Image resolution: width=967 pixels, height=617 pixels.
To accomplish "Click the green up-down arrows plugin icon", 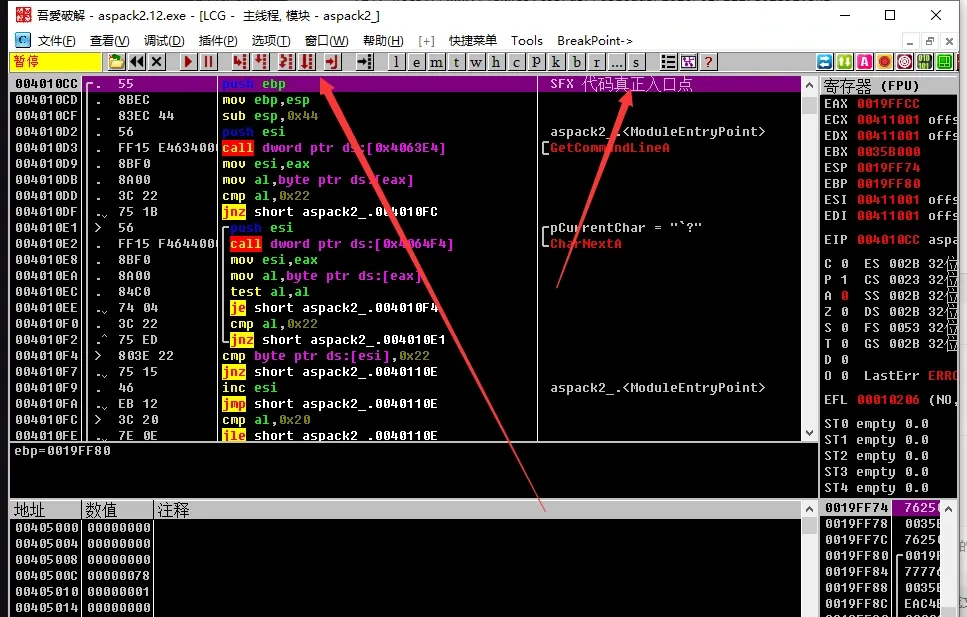I will tap(845, 62).
